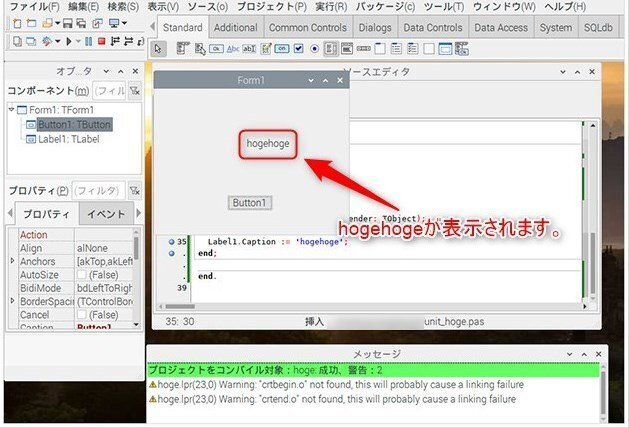Click Button1 on the Form1 window

(x=250, y=203)
